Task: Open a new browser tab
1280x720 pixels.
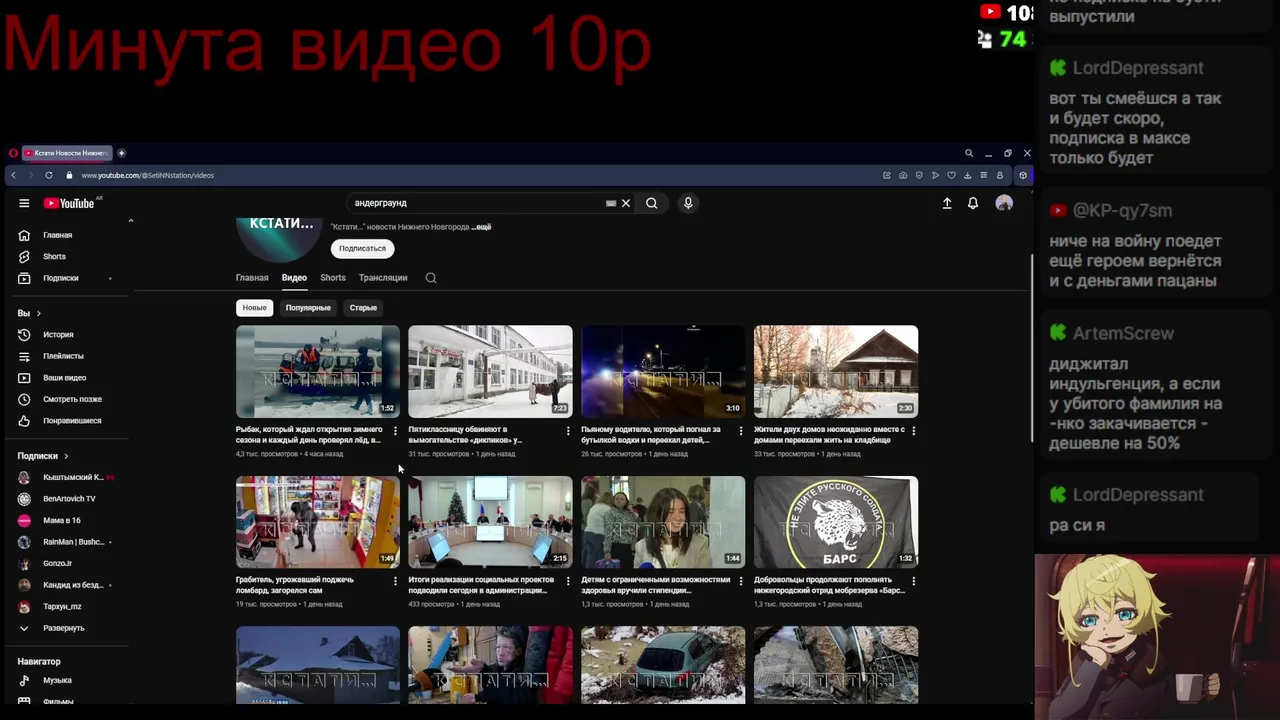Action: coord(121,153)
